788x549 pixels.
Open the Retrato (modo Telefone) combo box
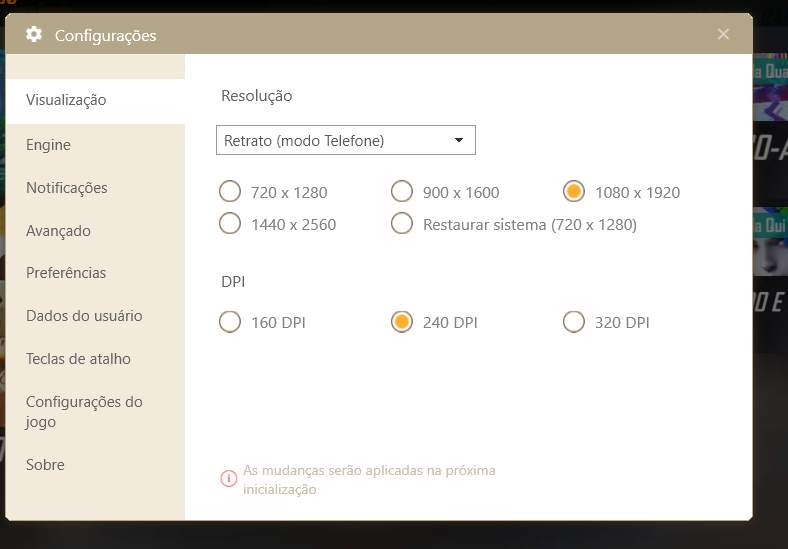pyautogui.click(x=346, y=140)
